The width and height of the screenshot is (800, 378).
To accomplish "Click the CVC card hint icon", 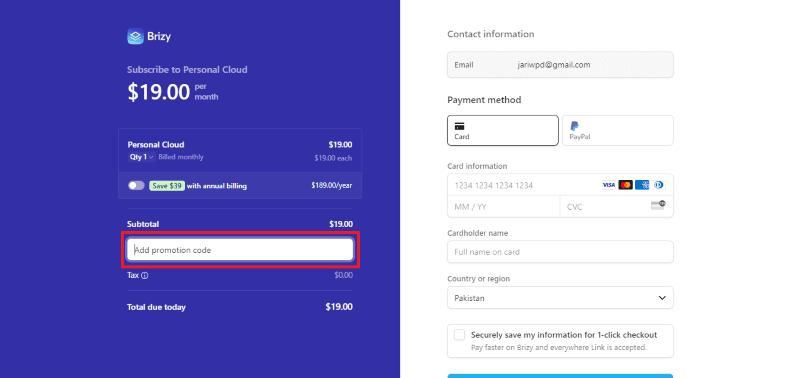I will click(658, 205).
